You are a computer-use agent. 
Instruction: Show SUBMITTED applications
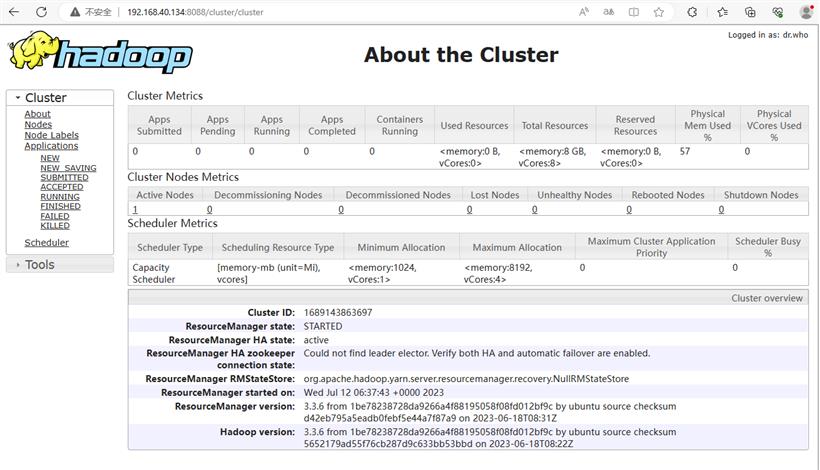click(x=64, y=177)
